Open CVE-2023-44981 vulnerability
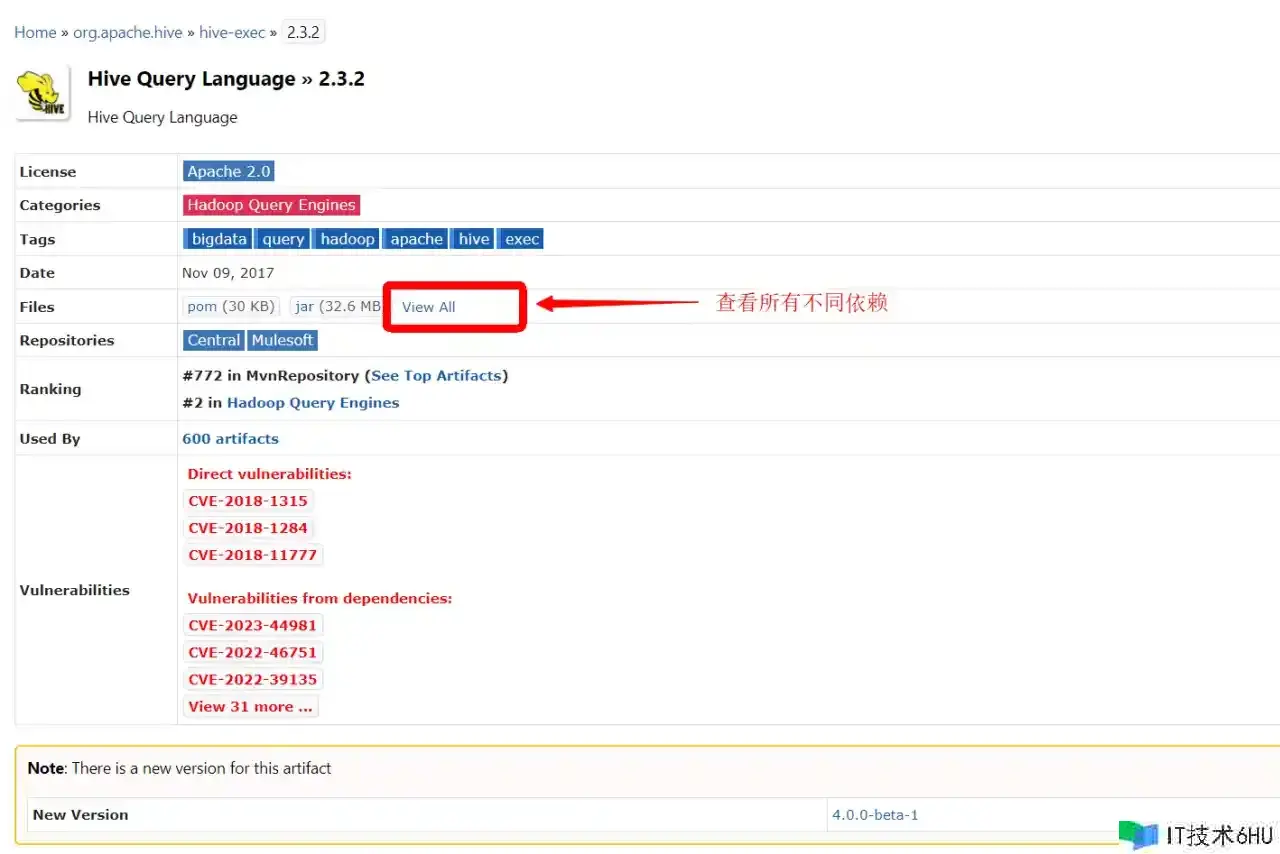 pos(252,625)
